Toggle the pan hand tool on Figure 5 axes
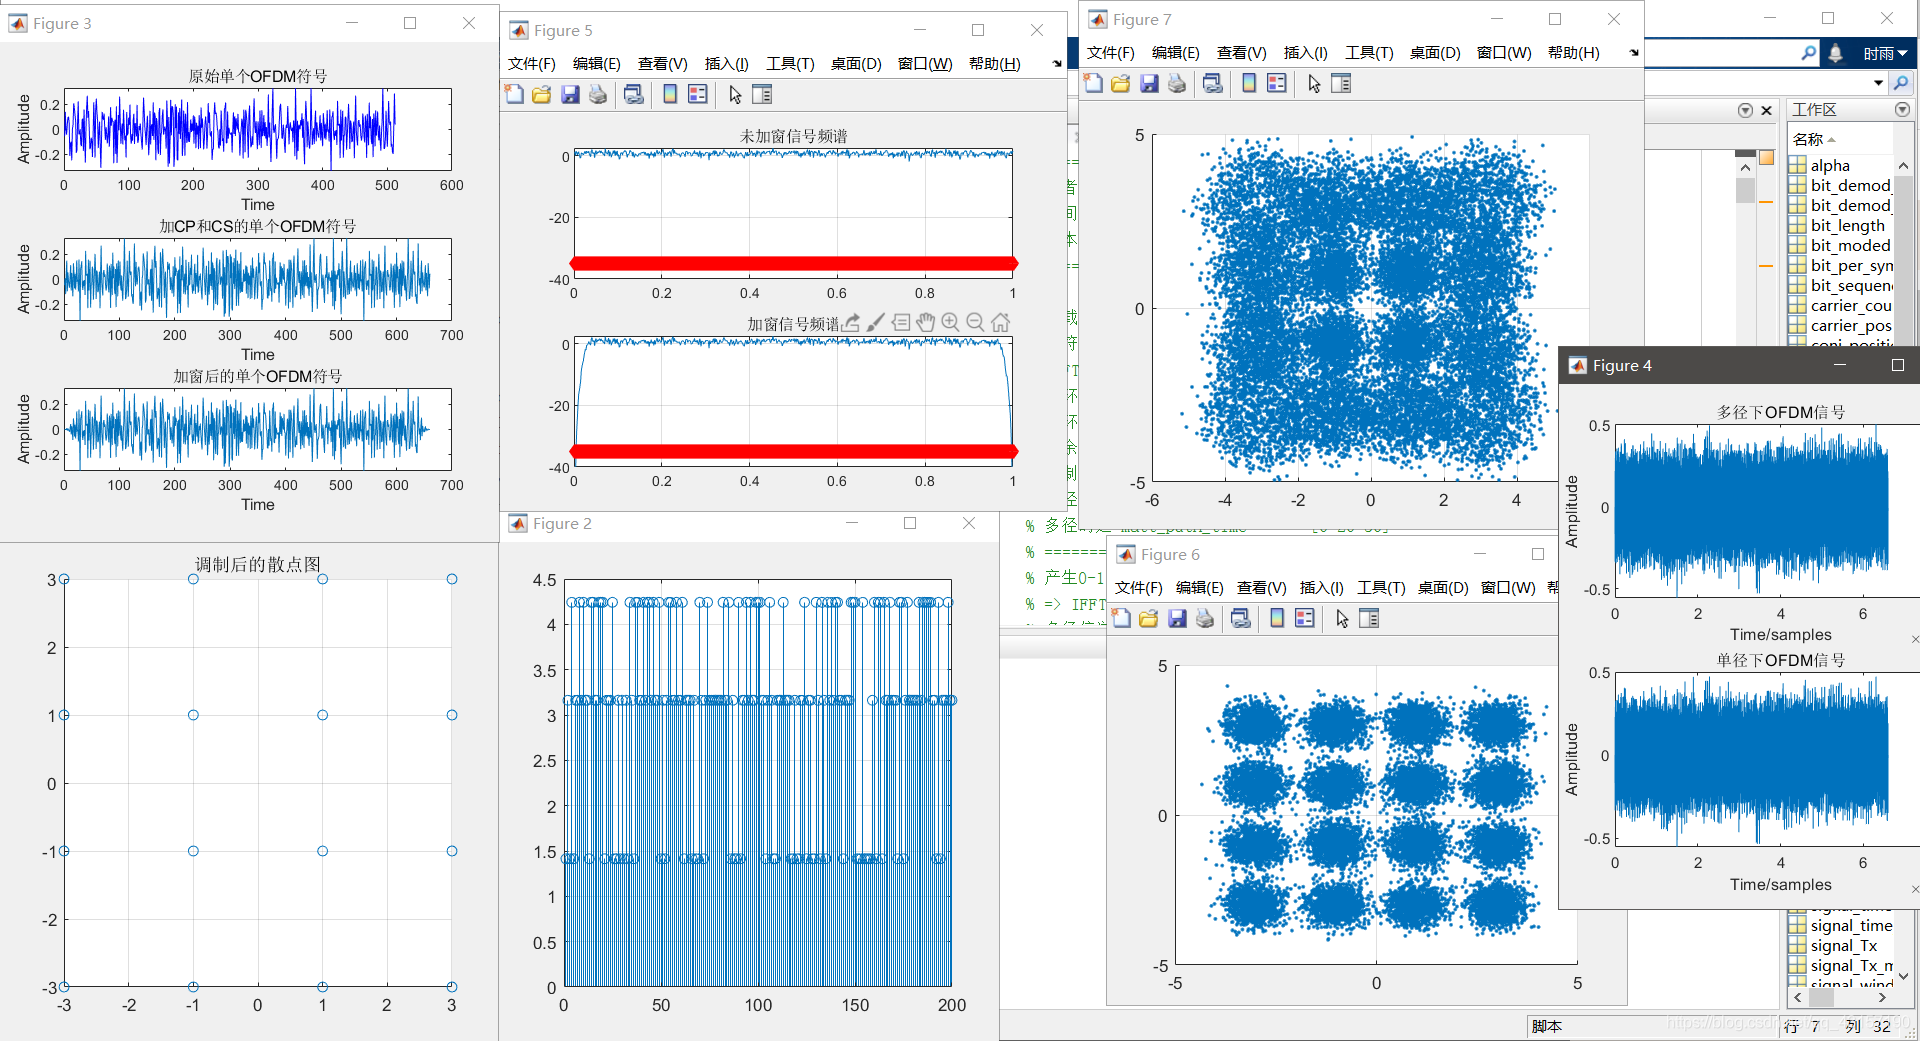This screenshot has height=1041, width=1920. tap(926, 322)
